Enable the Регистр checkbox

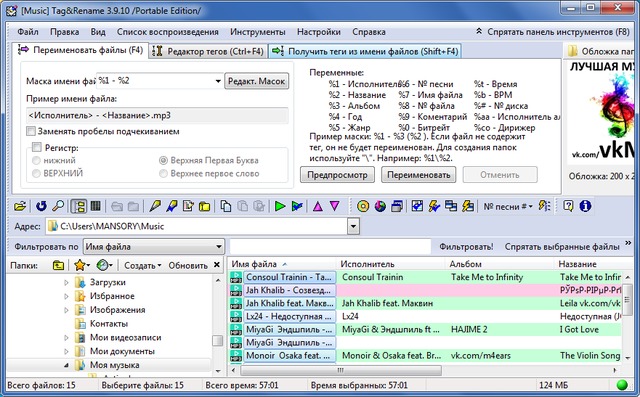[37, 147]
